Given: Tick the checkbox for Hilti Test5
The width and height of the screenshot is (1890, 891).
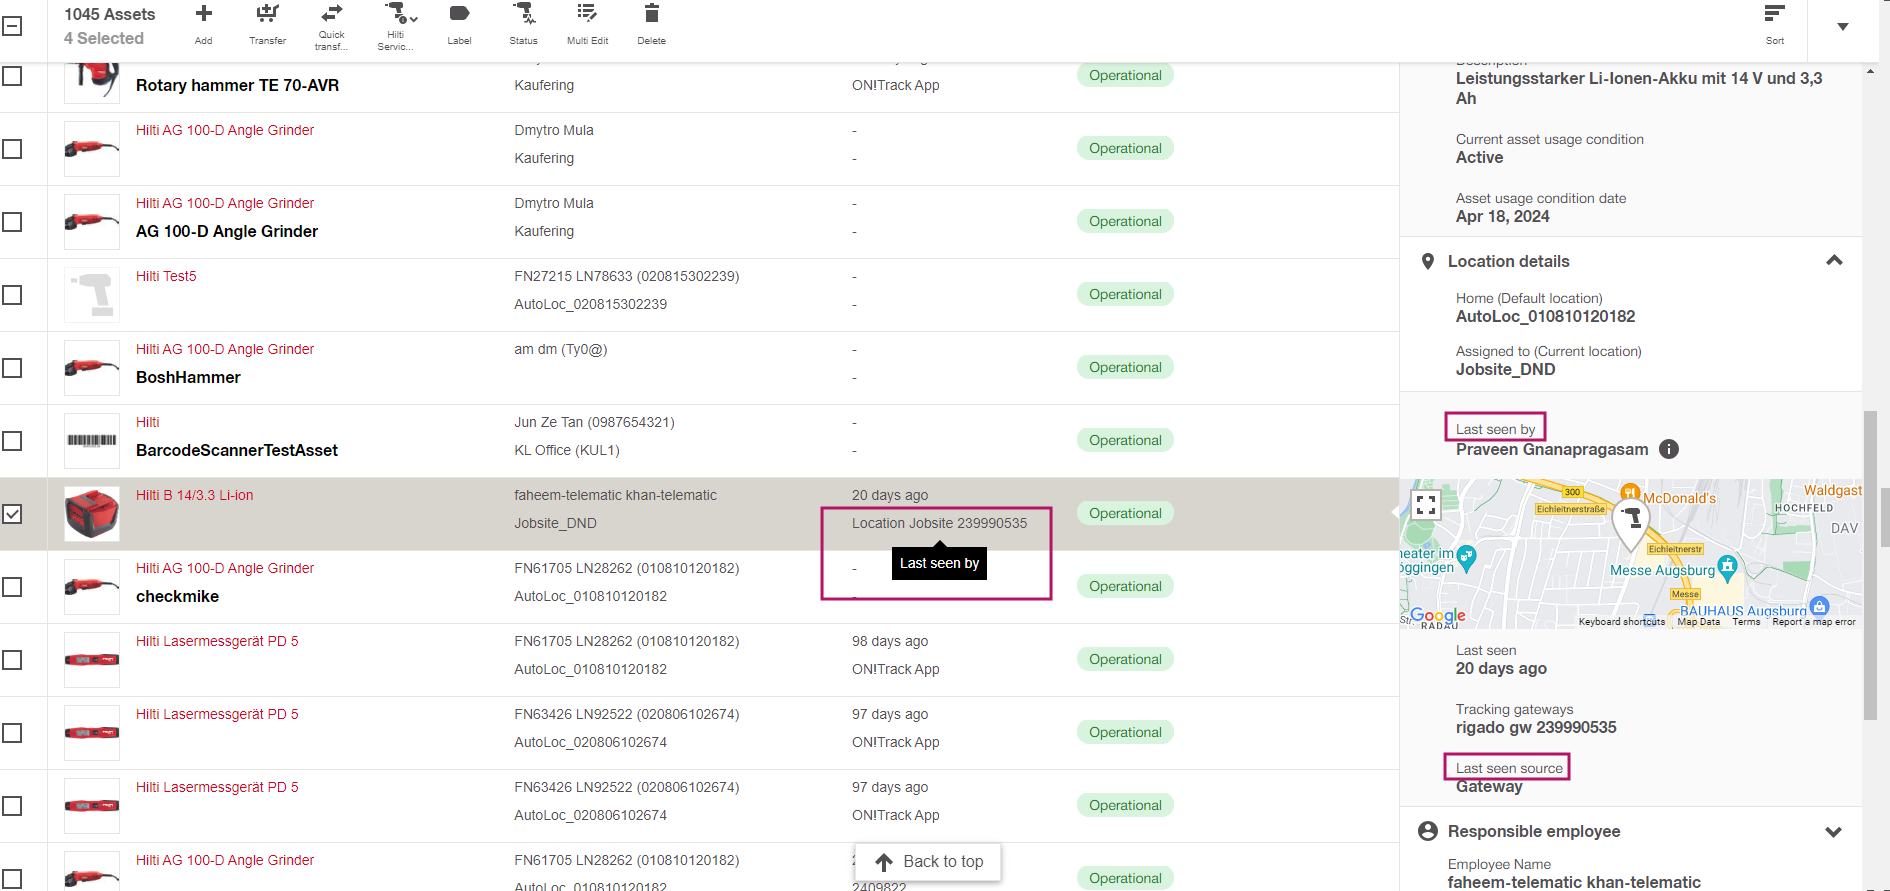Looking at the screenshot, I should point(12,295).
